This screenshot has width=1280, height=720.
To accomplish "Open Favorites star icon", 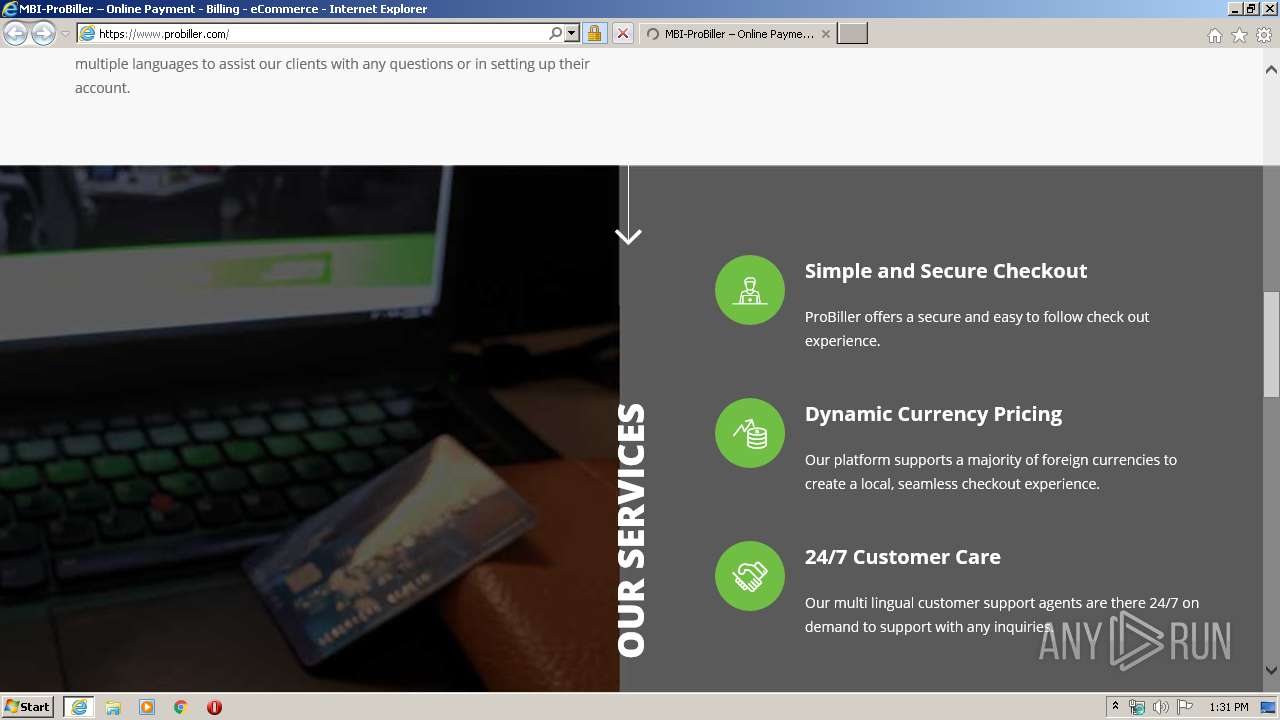I will pyautogui.click(x=1239, y=35).
